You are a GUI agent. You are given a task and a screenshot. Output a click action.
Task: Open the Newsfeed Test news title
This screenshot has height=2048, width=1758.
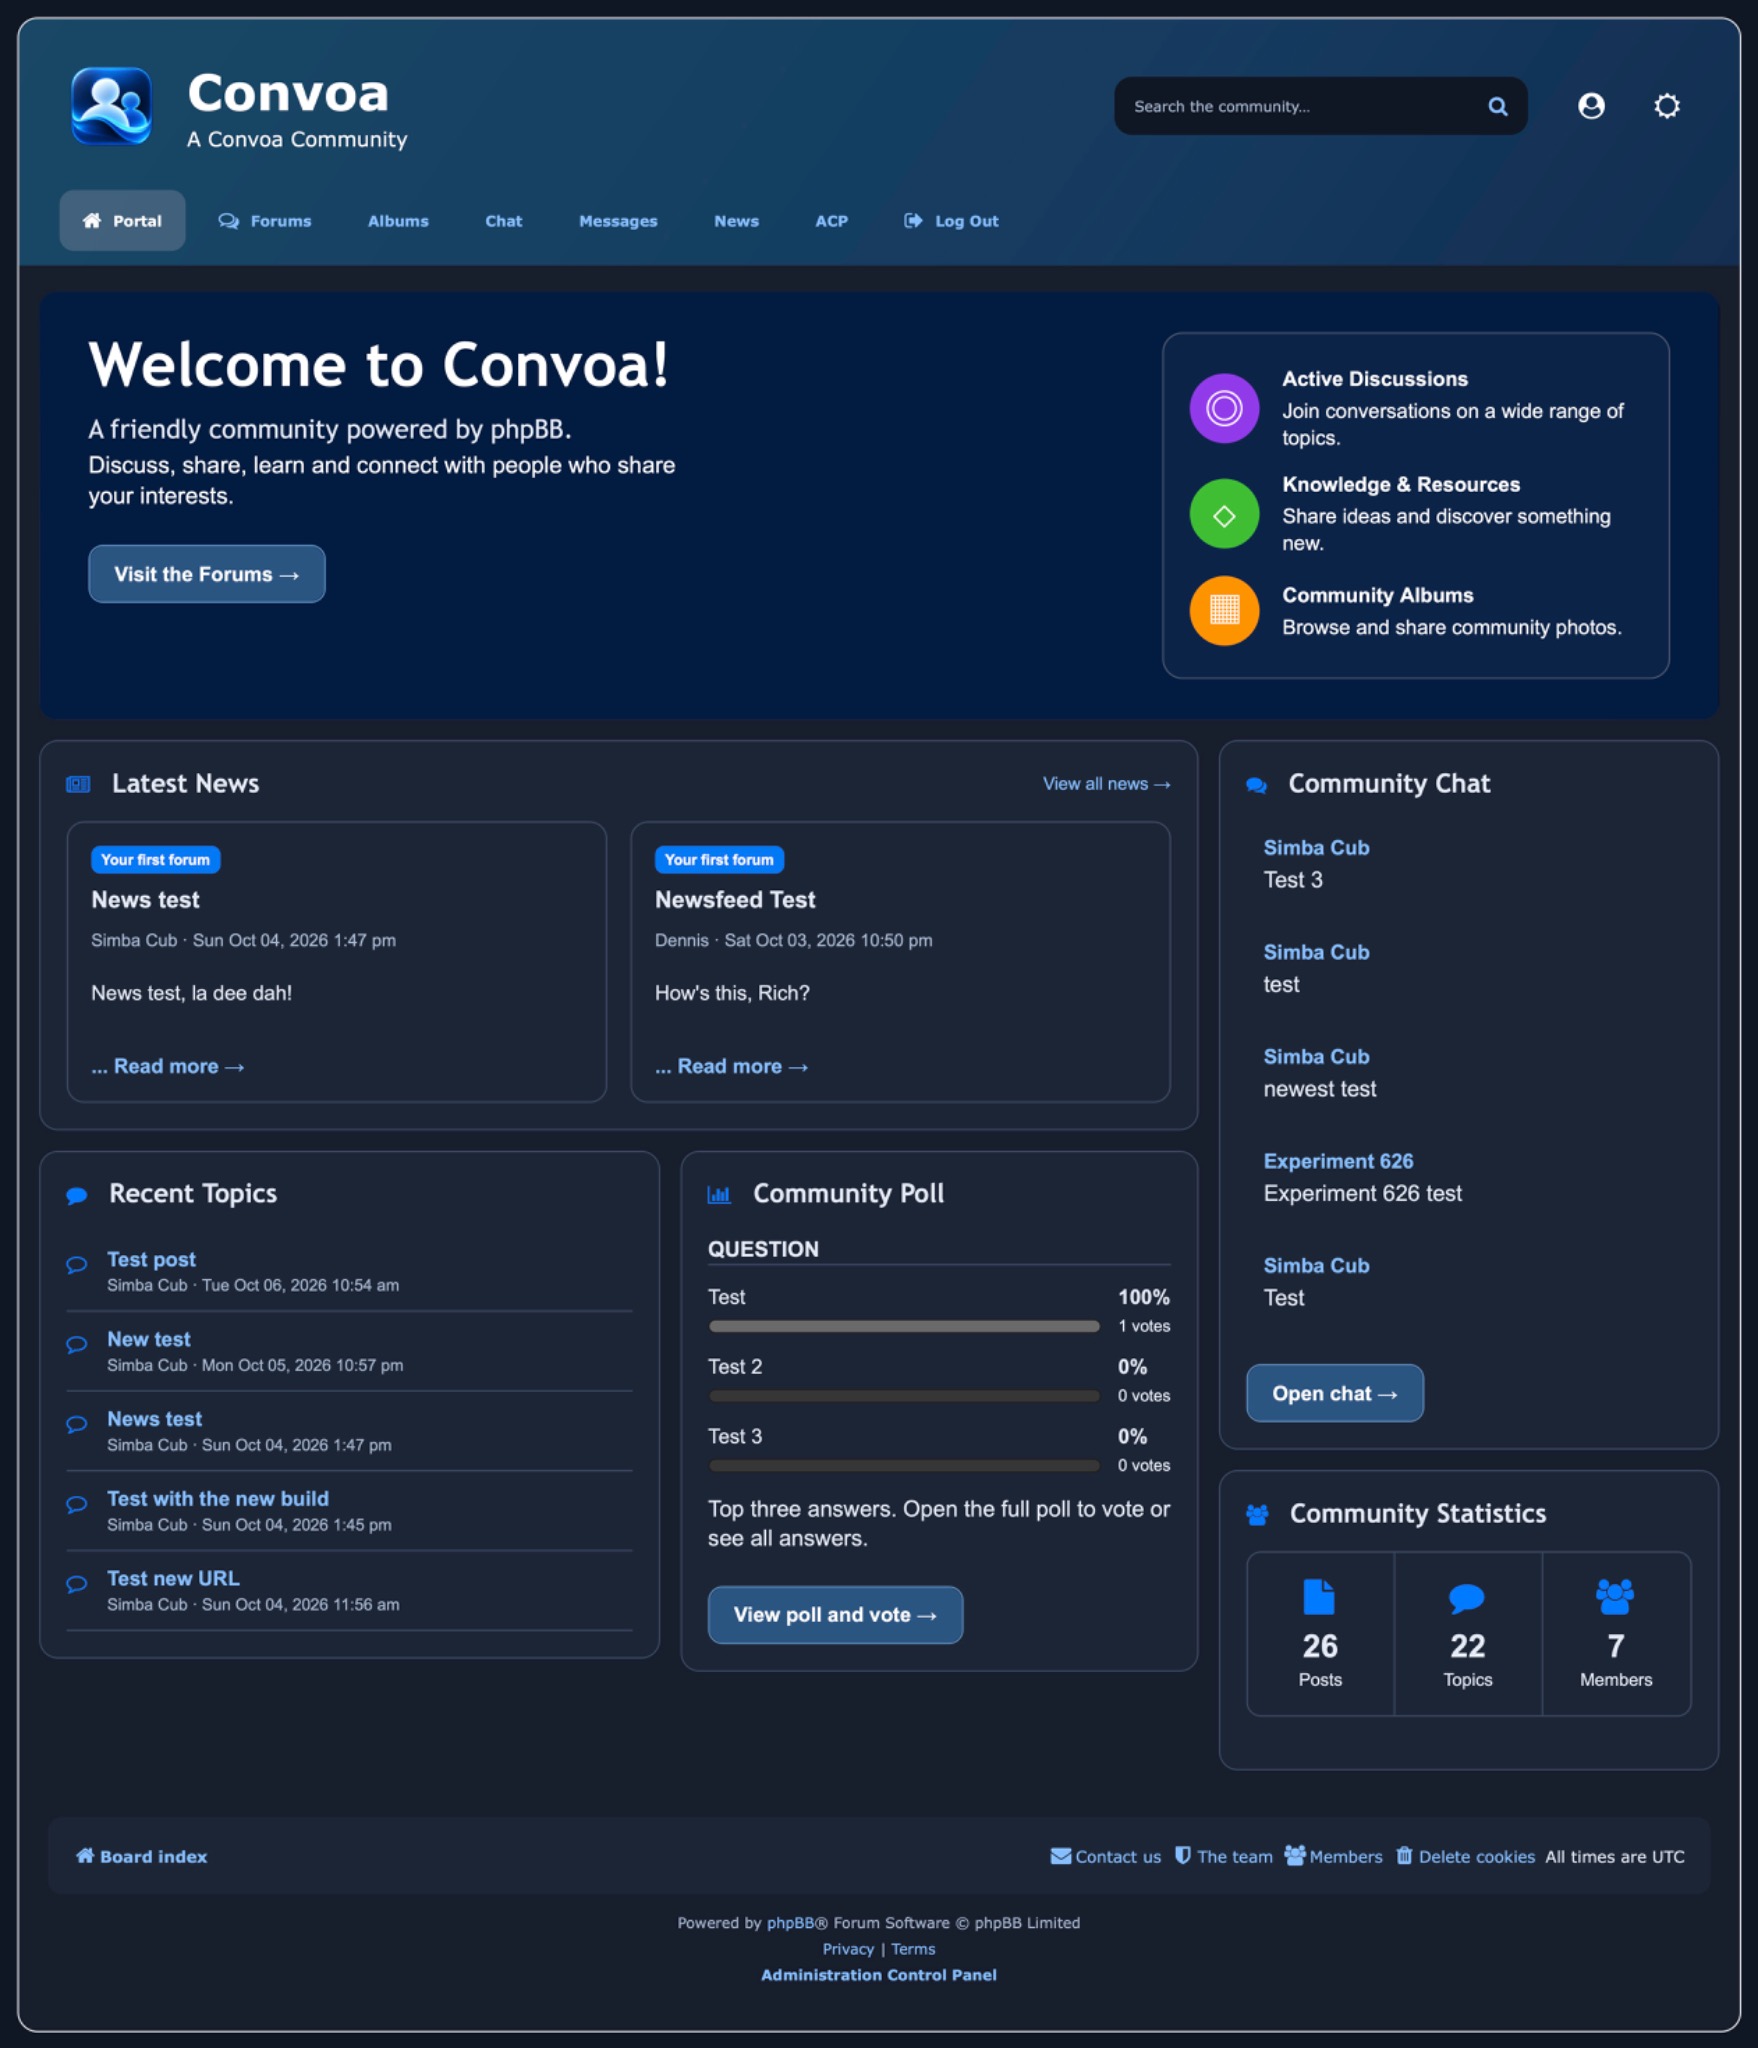pos(735,899)
